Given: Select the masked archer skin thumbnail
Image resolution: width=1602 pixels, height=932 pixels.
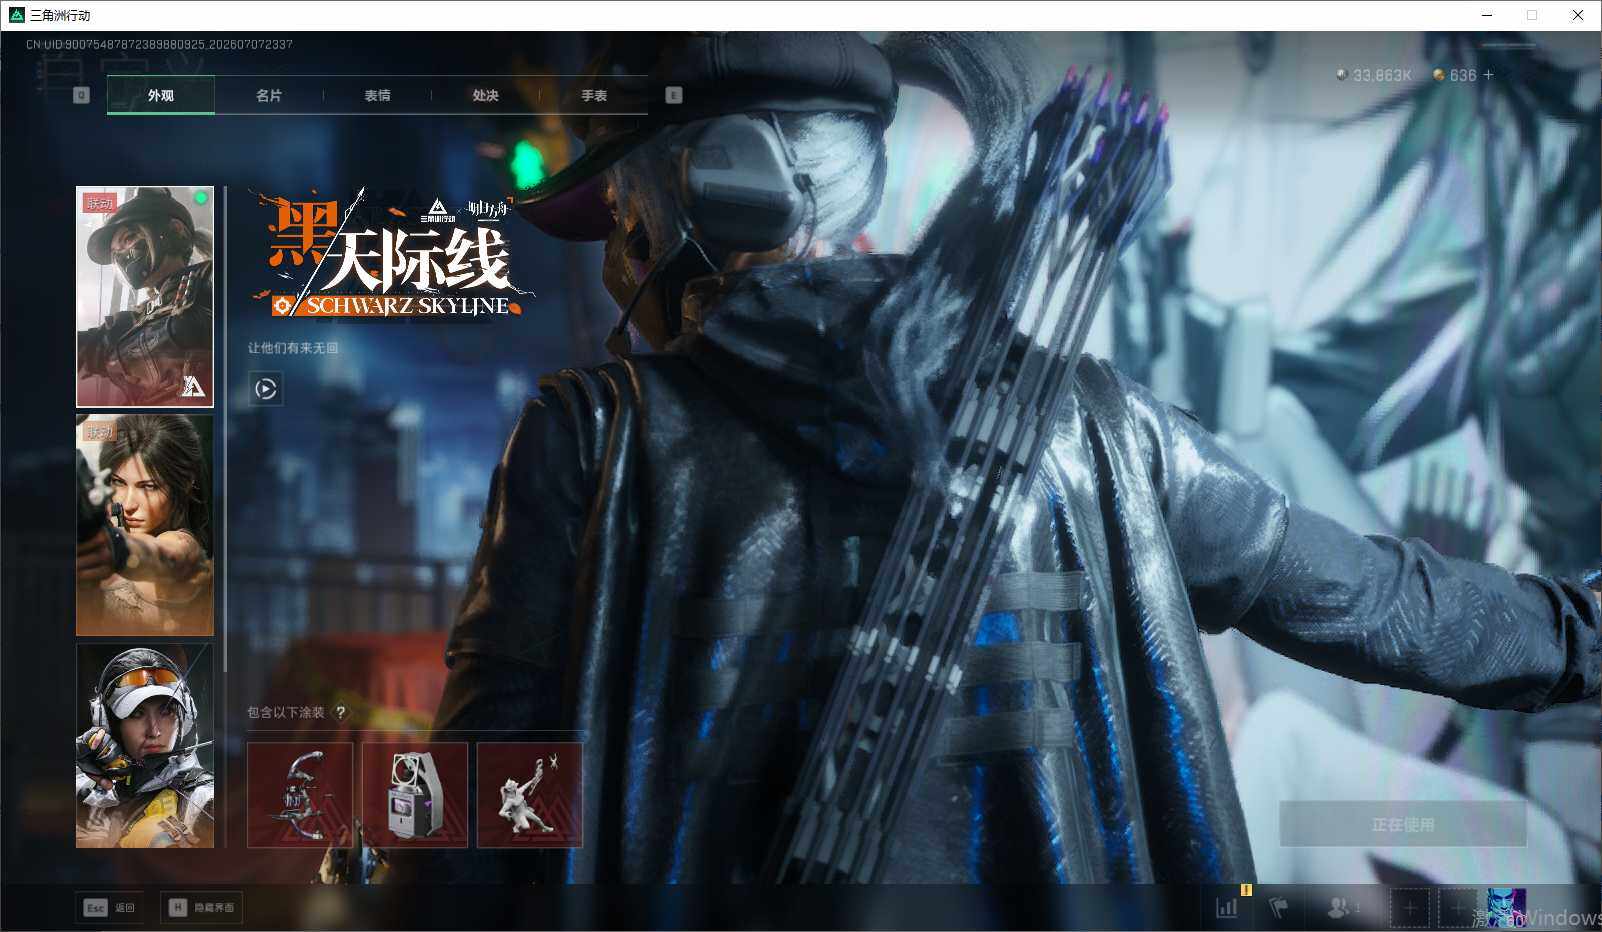Looking at the screenshot, I should point(145,297).
